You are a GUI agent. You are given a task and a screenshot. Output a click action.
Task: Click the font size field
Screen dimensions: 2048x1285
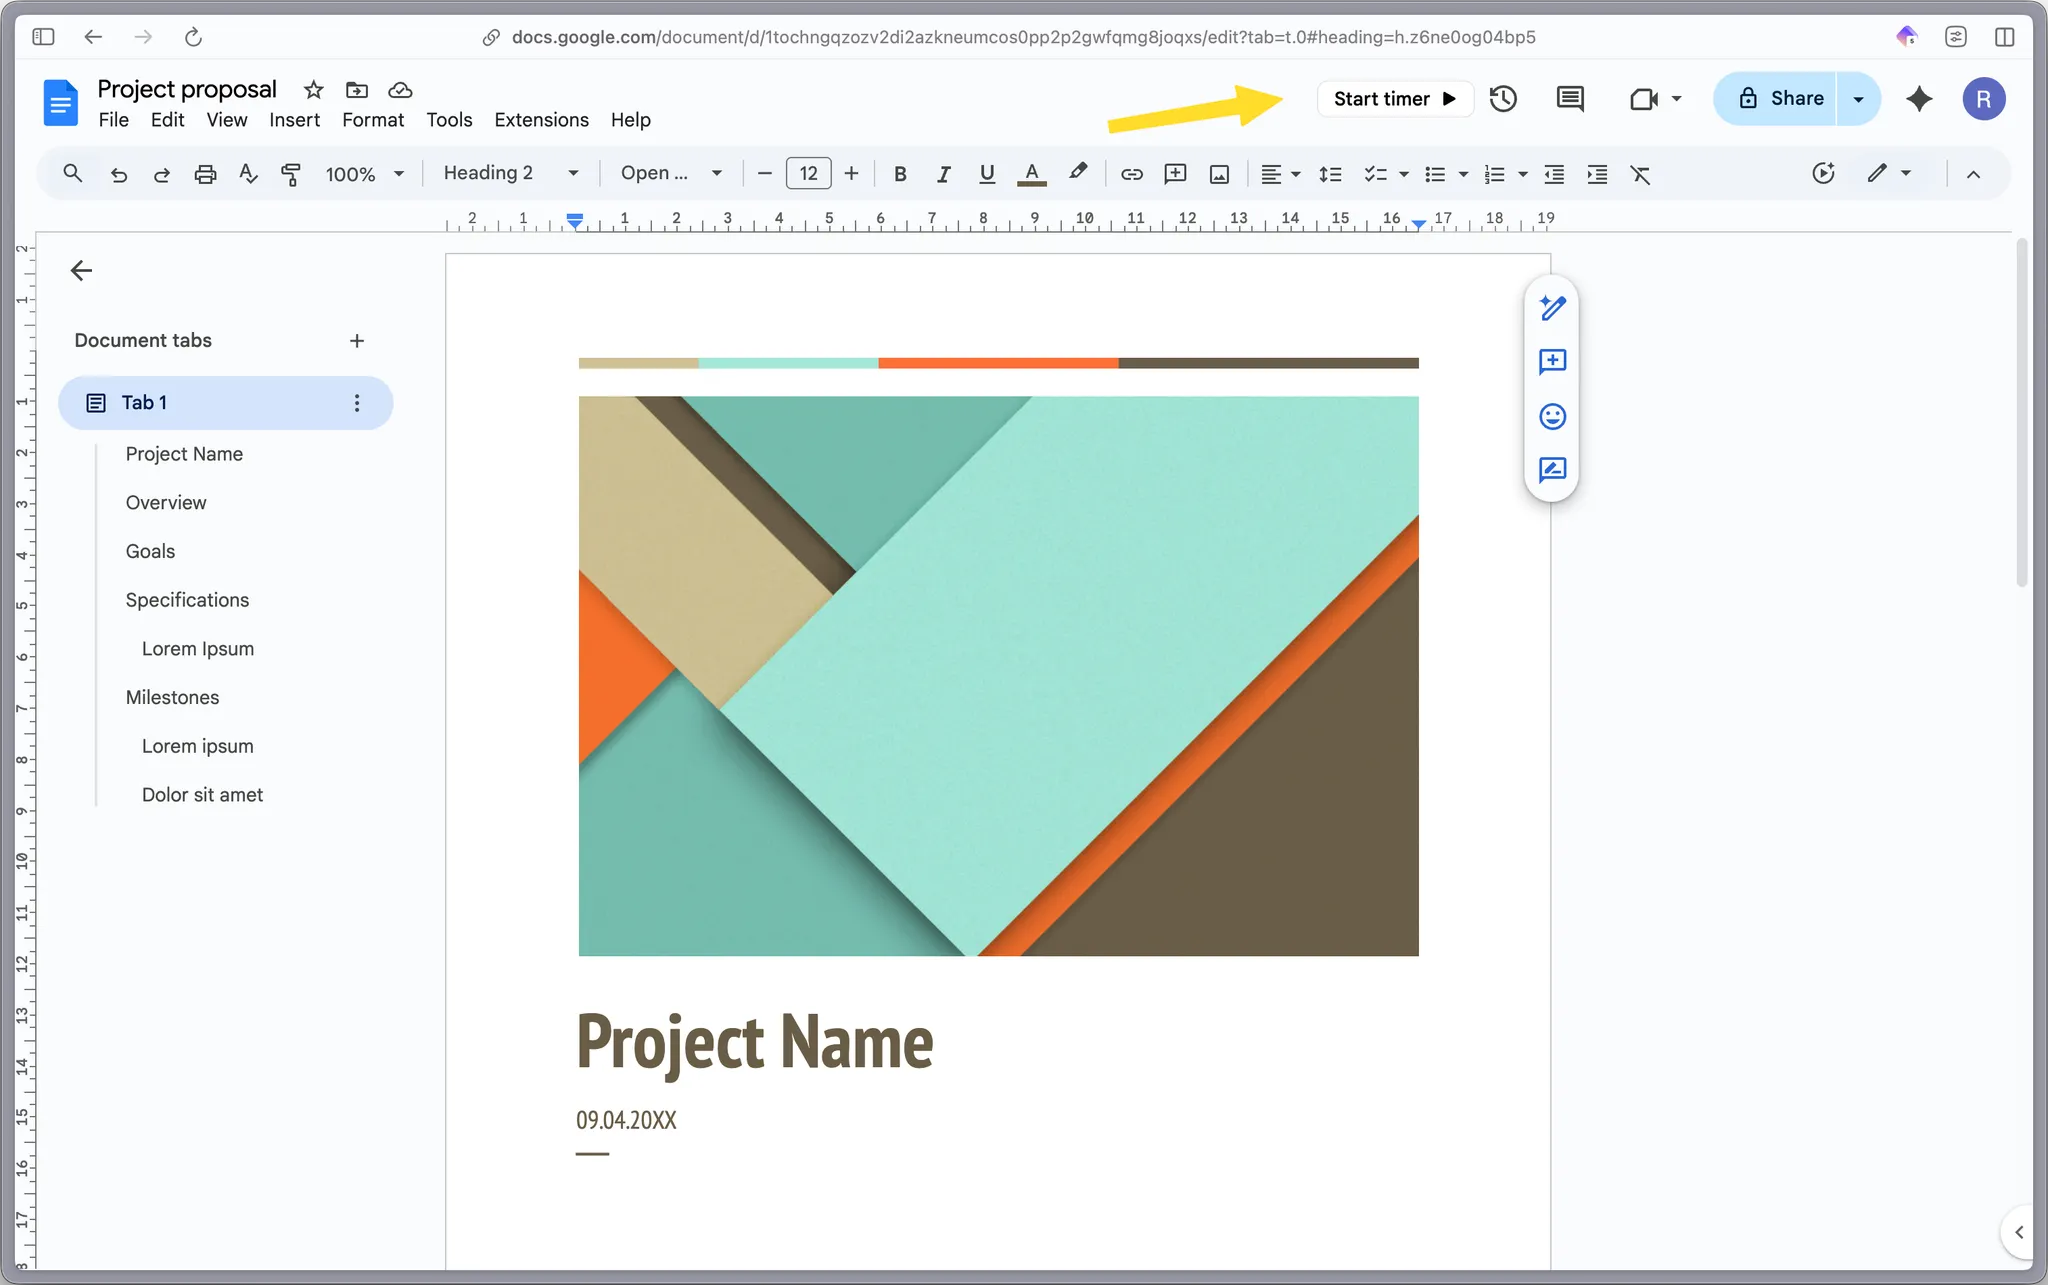point(808,174)
